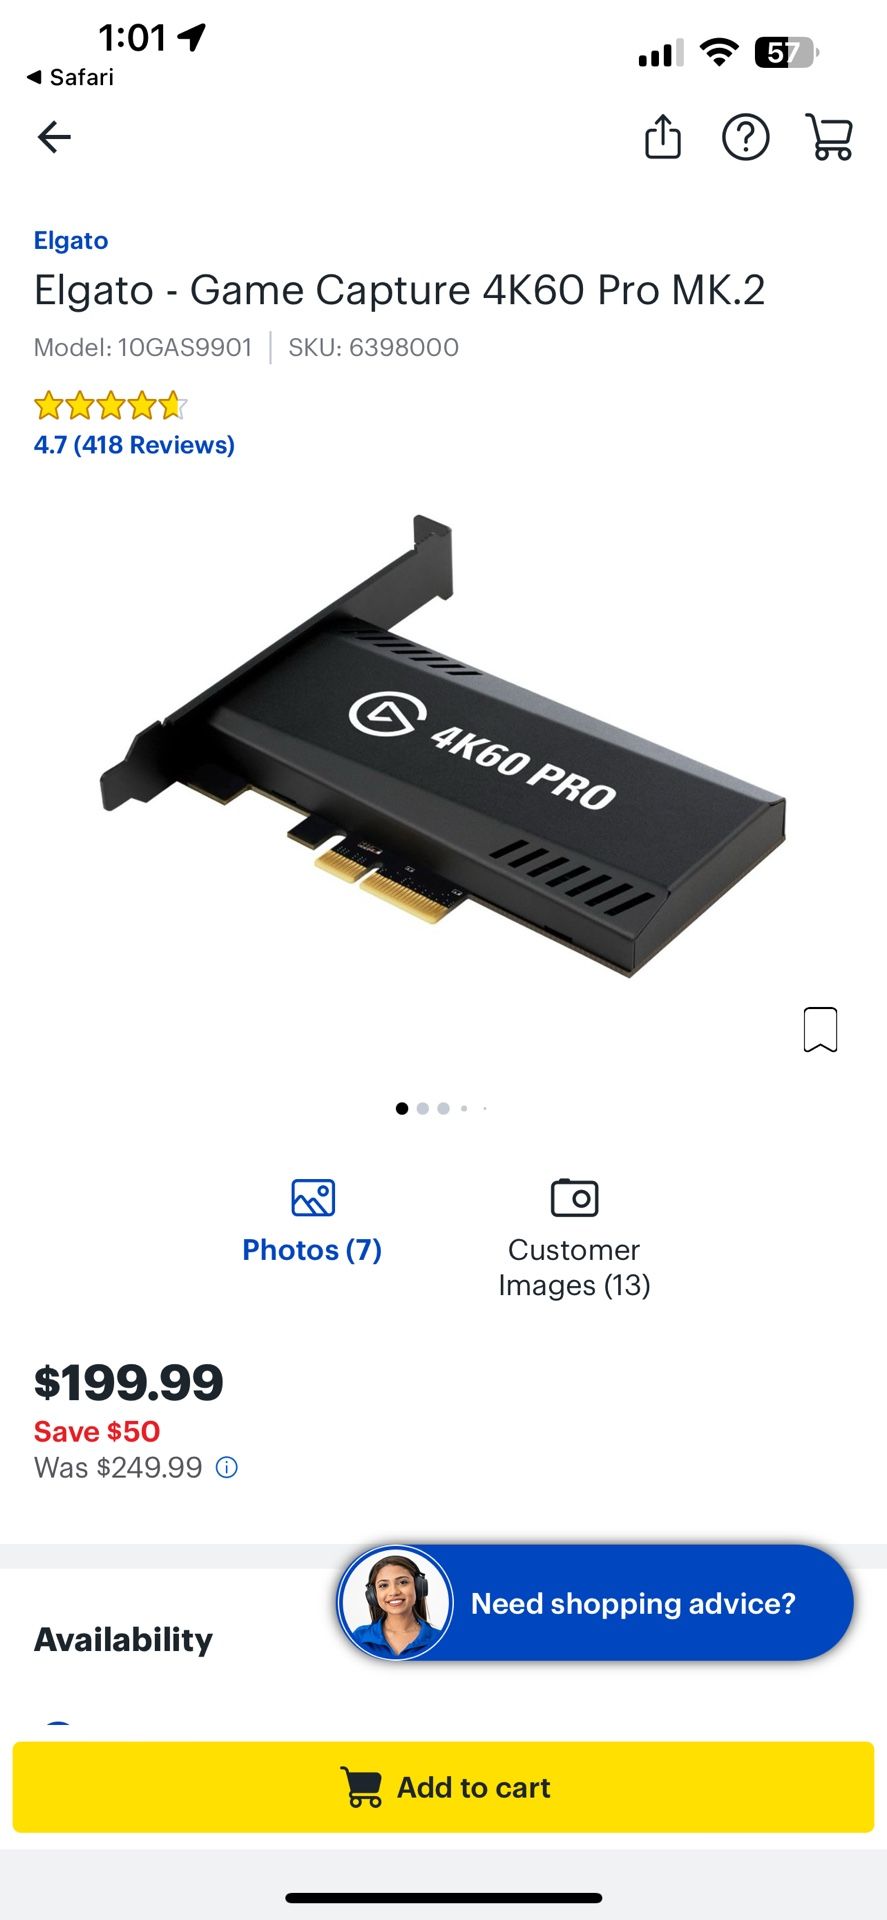Tap the advisor avatar in chat bubble

click(x=395, y=1603)
